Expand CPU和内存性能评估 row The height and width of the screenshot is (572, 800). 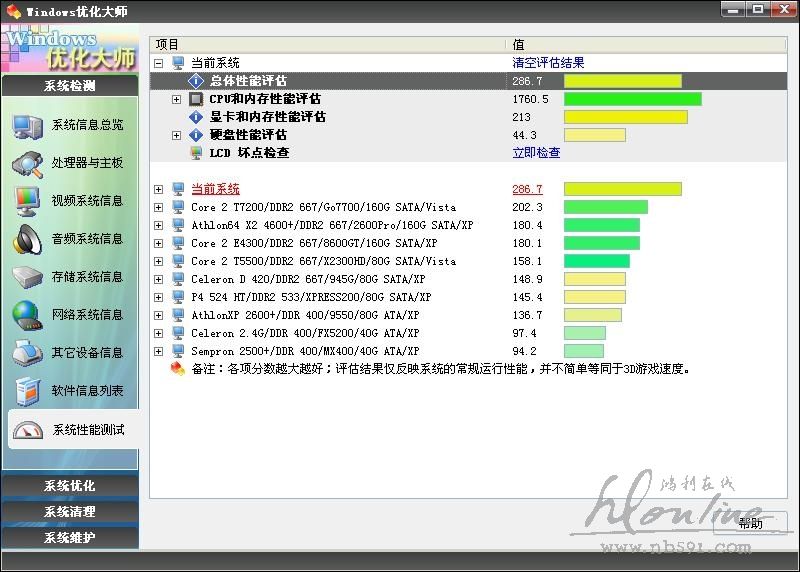click(177, 99)
